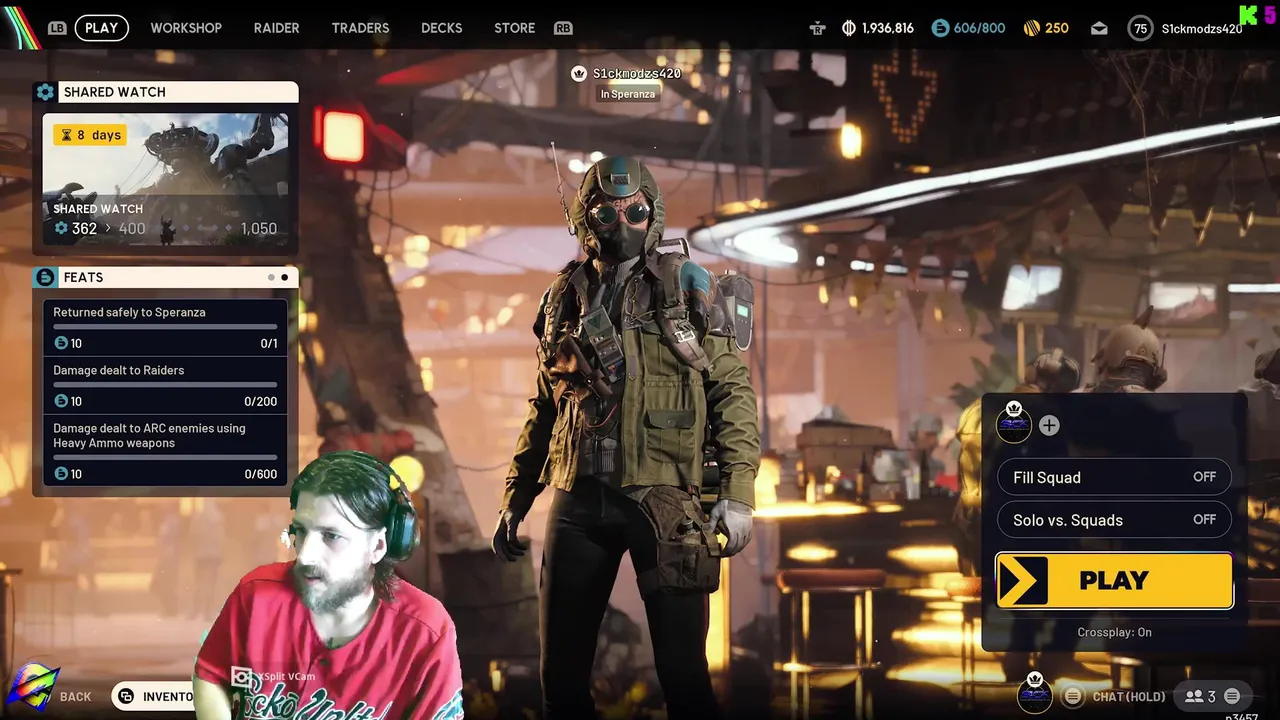Screen dimensions: 1280x720
Task: Click the squad leader avatar in the play panel
Action: (x=1014, y=423)
